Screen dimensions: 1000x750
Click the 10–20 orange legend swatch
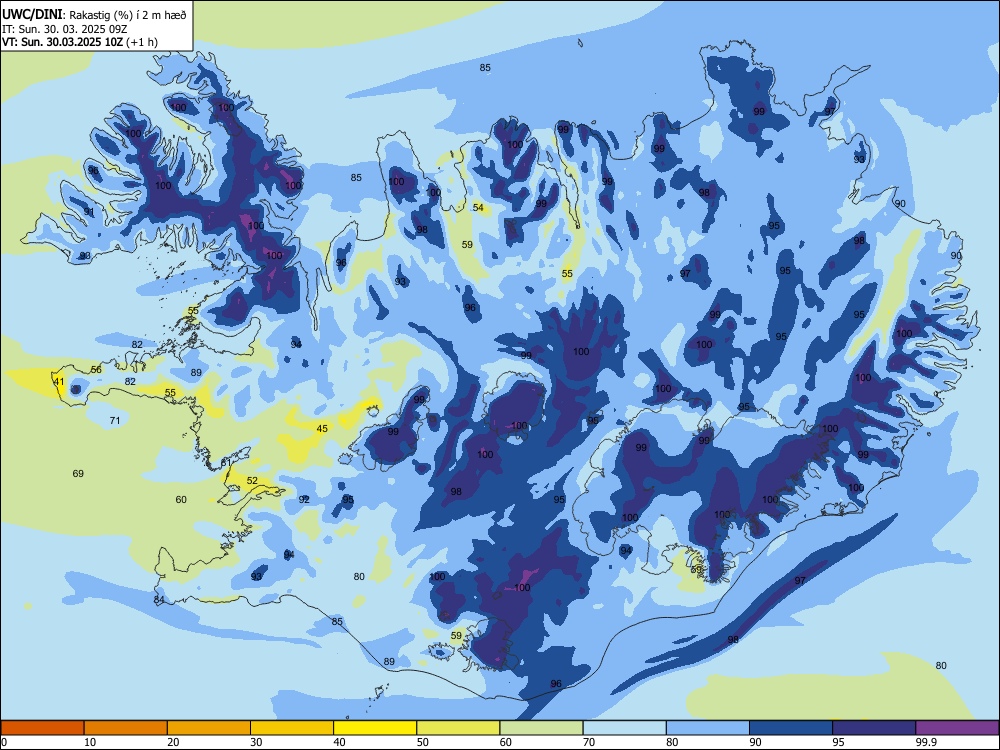click(x=126, y=728)
